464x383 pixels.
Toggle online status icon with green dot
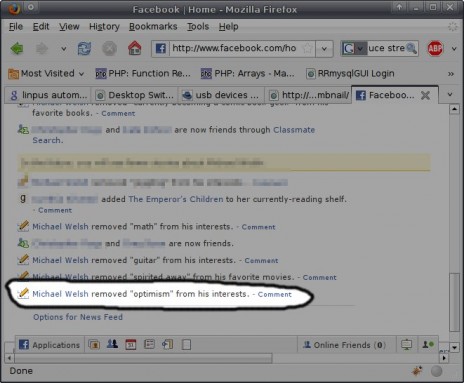(428, 344)
